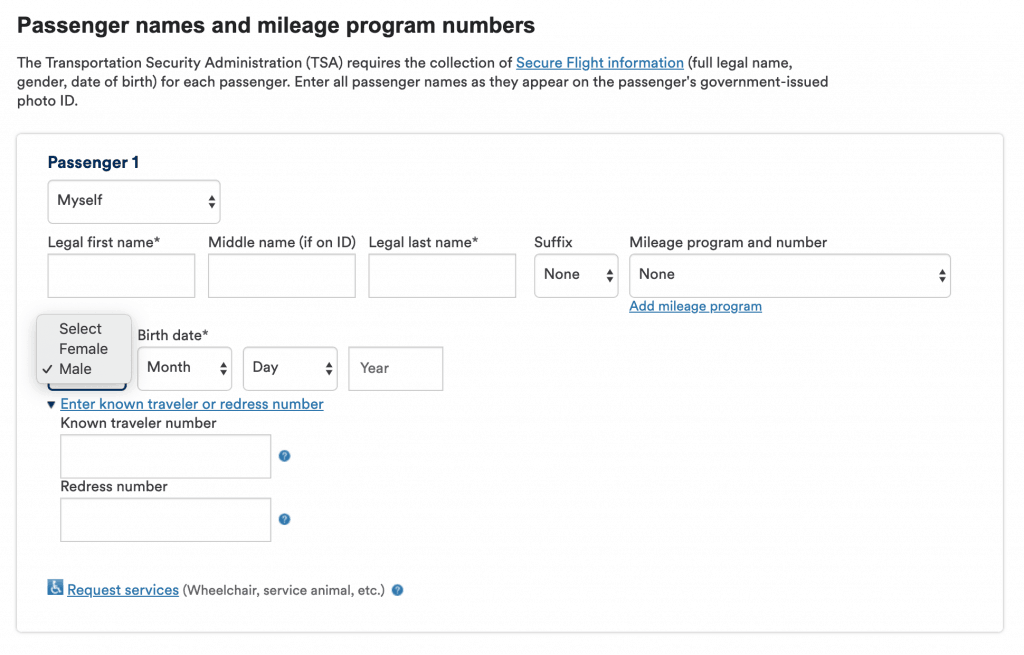The width and height of the screenshot is (1024, 655).
Task: Focus the Middle name input field
Action: [281, 276]
